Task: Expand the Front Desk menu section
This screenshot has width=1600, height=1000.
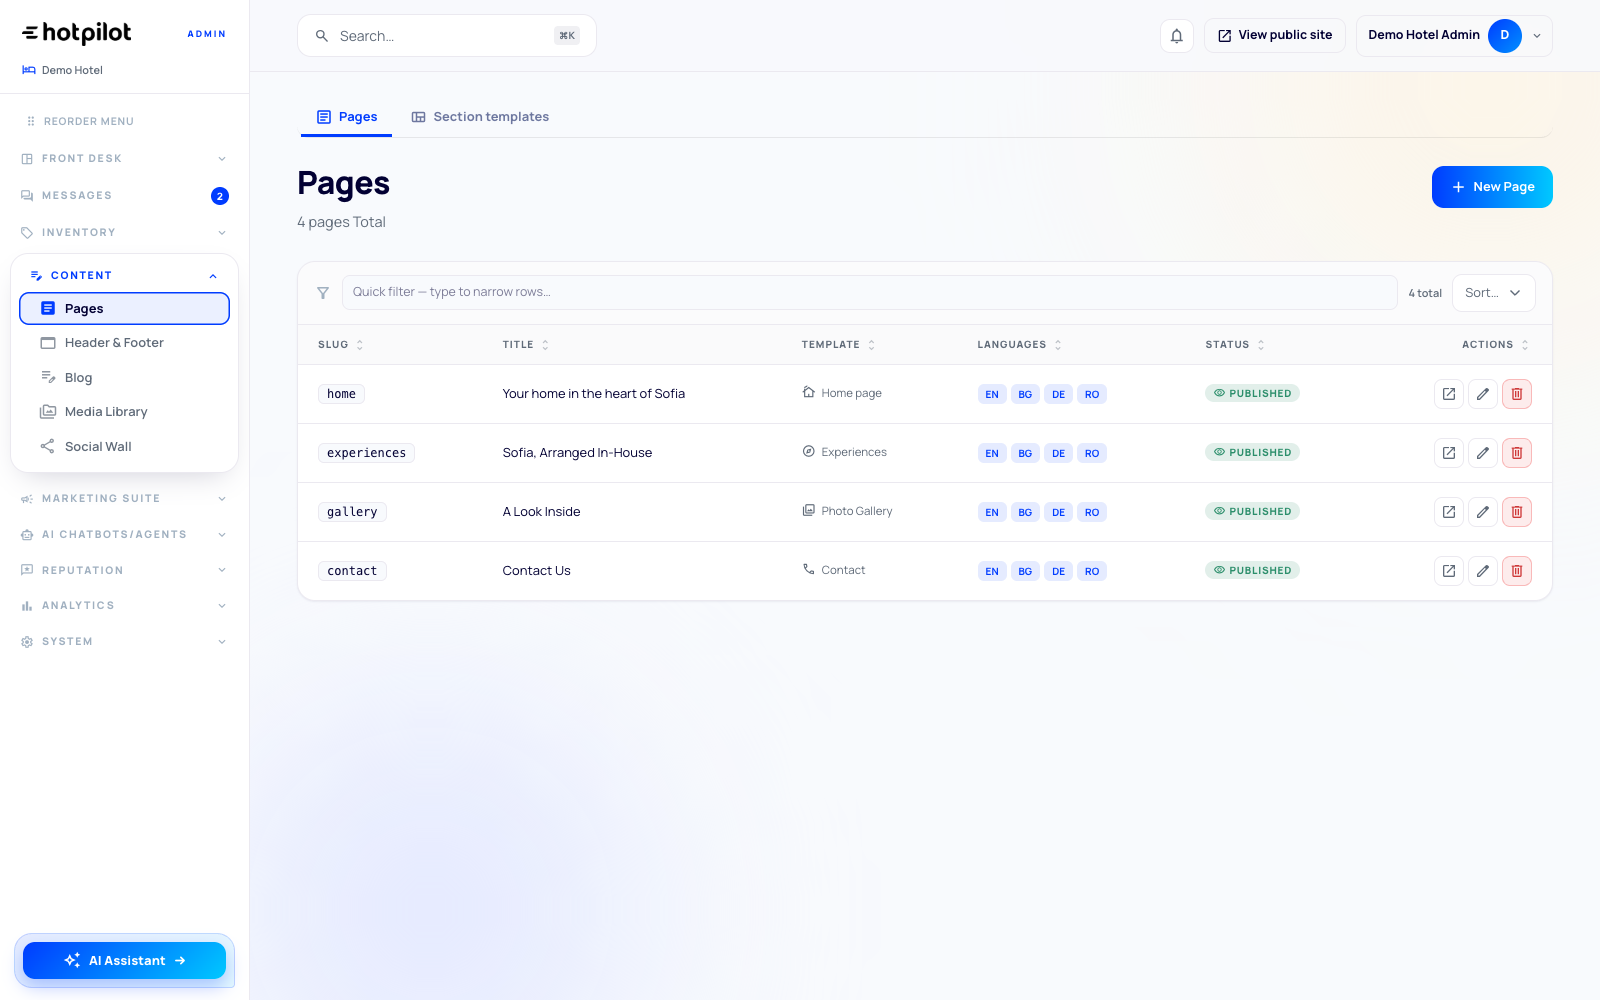Action: click(124, 159)
